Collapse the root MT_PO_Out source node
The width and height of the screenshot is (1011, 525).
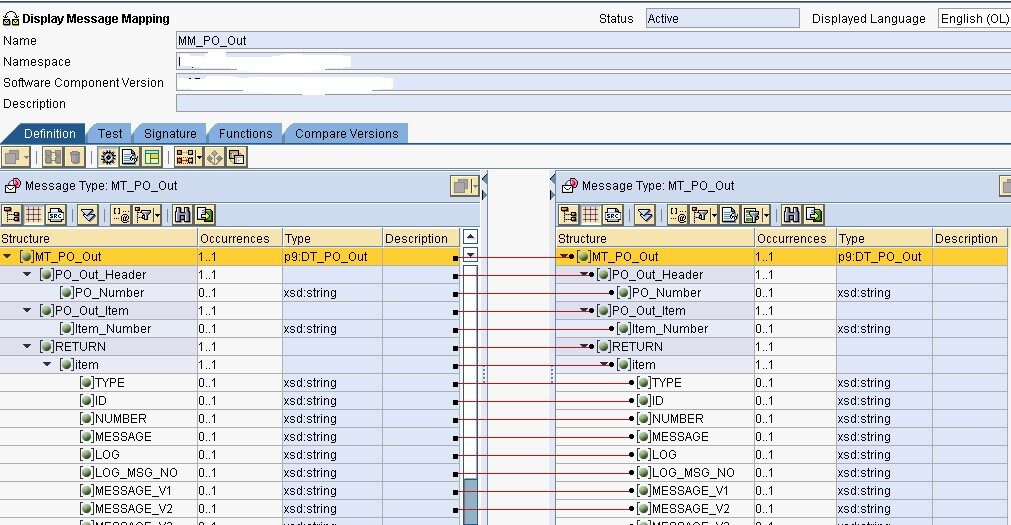point(8,257)
